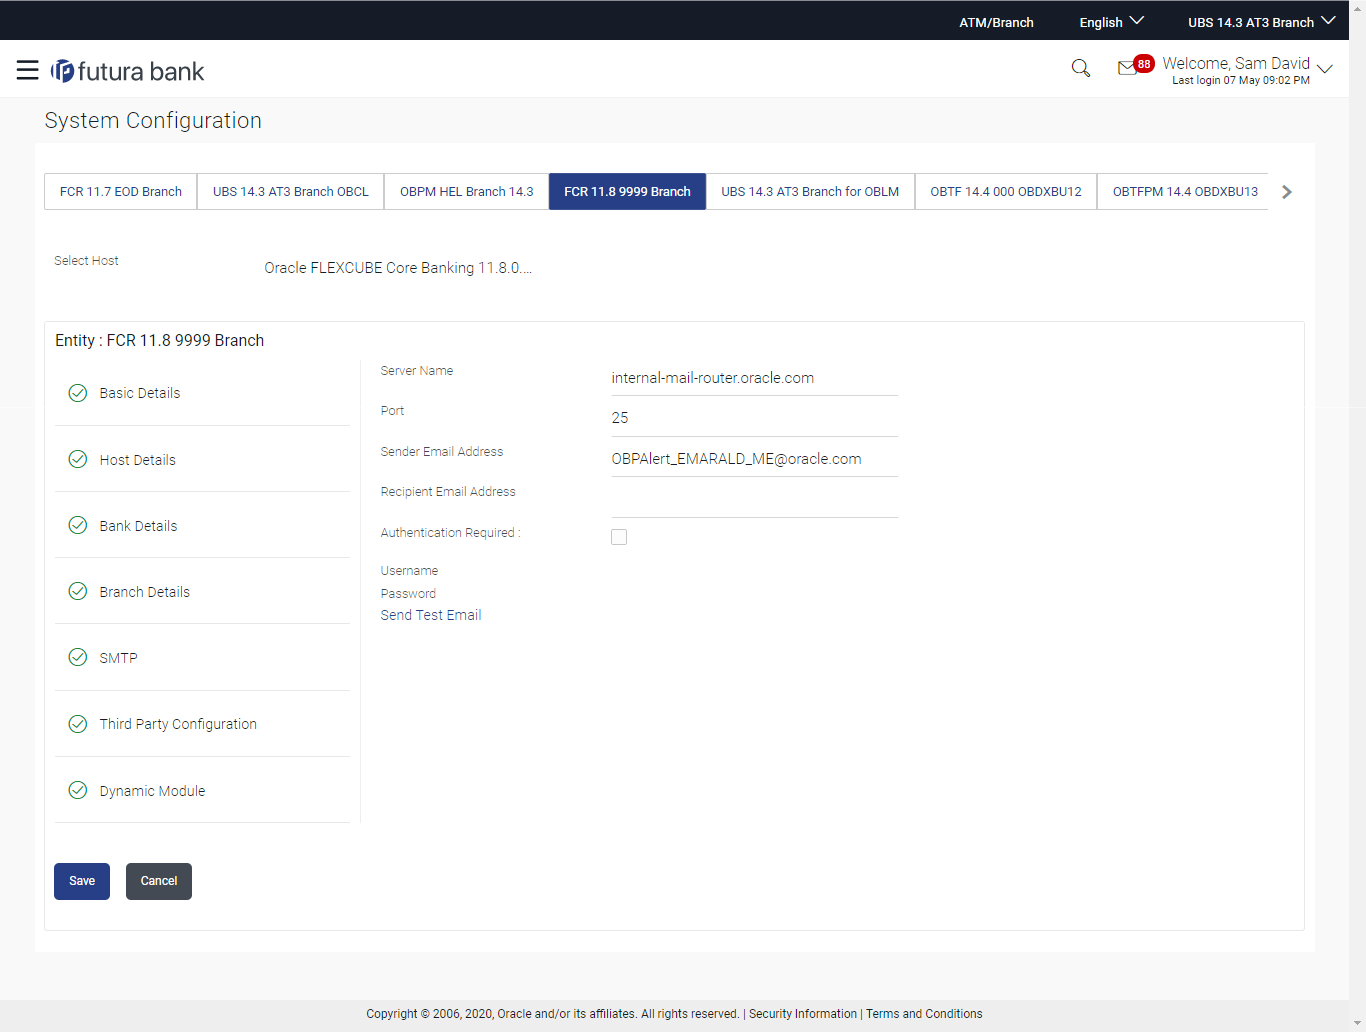Viewport: 1366px width, 1032px height.
Task: Click the Server Name input field
Action: click(754, 378)
